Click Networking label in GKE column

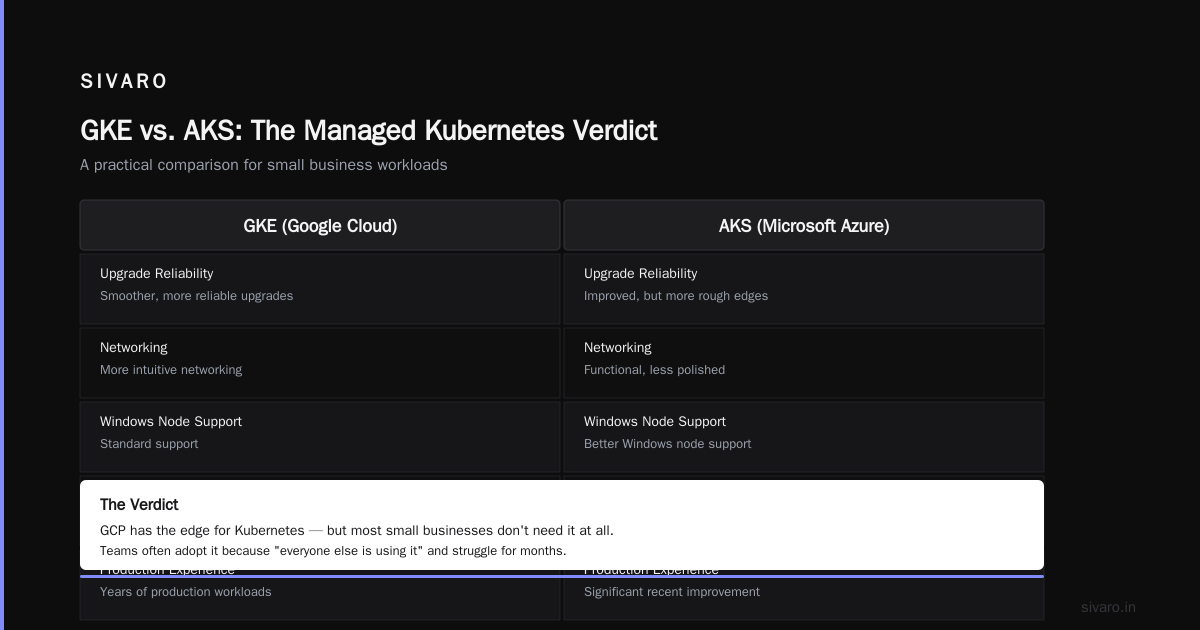pyautogui.click(x=134, y=348)
